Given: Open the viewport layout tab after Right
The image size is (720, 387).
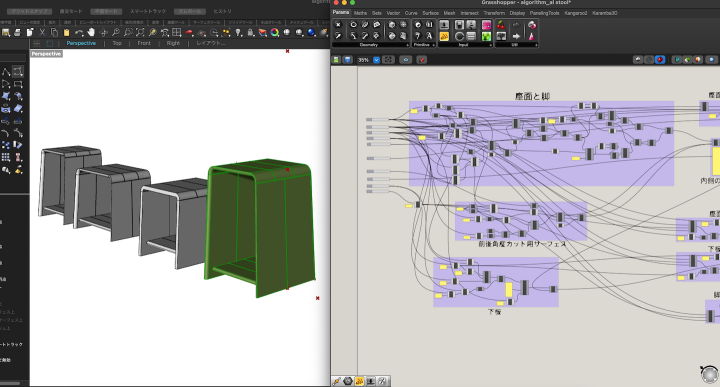Looking at the screenshot, I should coord(210,43).
